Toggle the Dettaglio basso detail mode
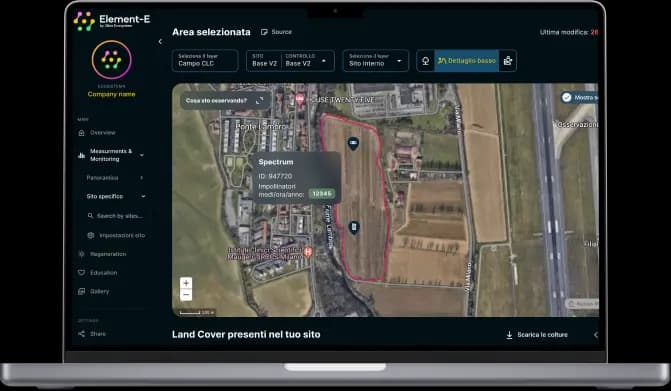Image resolution: width=671 pixels, height=391 pixels. [x=466, y=61]
